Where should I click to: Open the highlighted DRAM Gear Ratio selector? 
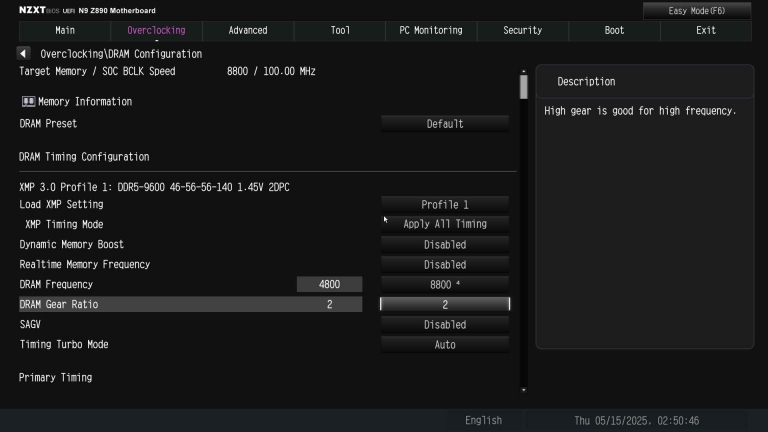445,304
